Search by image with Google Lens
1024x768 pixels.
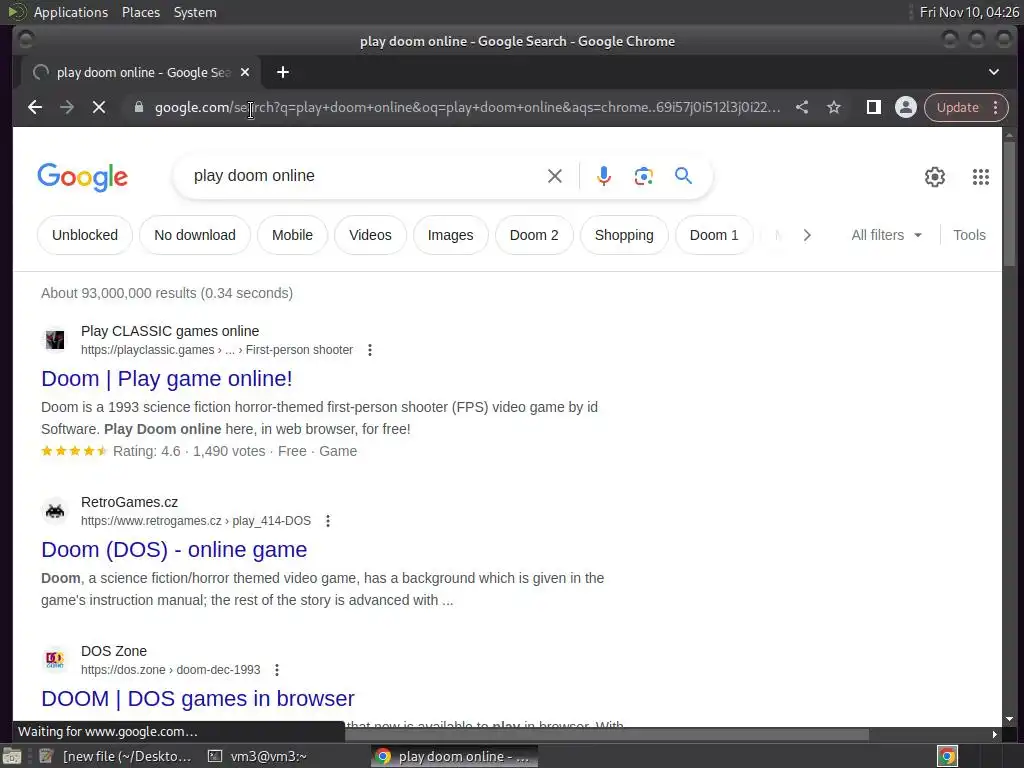tap(643, 176)
